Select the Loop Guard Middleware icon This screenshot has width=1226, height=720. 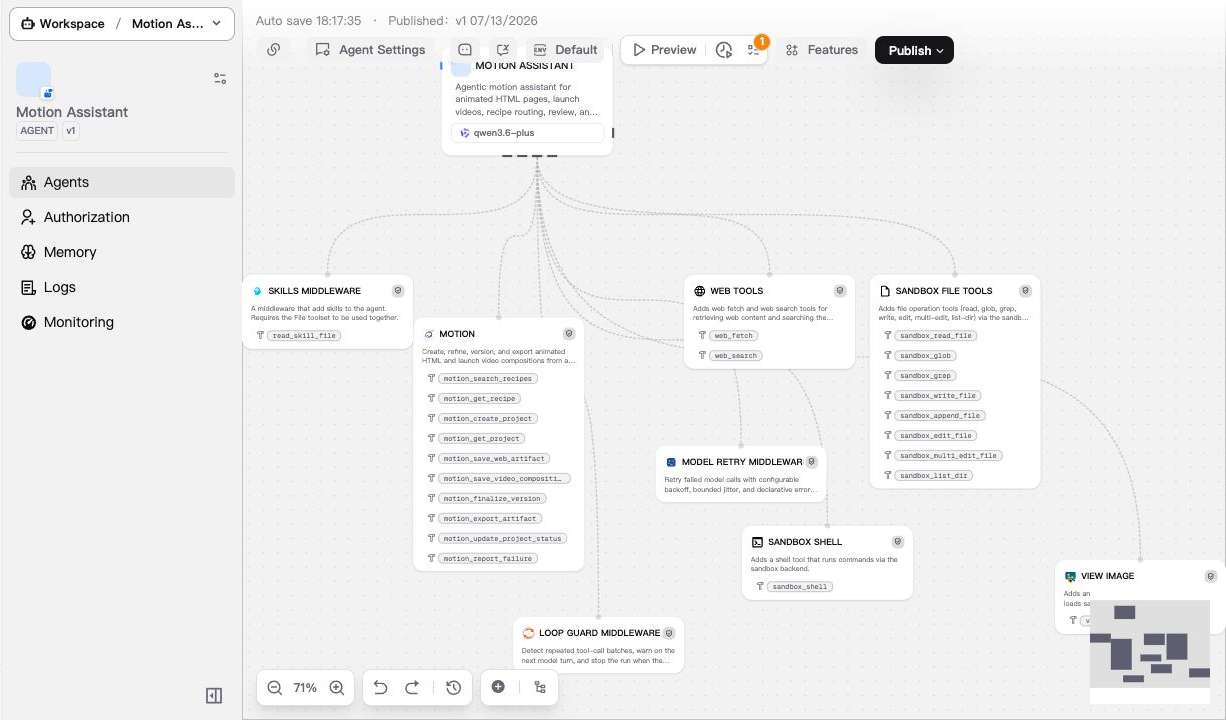[x=529, y=633]
